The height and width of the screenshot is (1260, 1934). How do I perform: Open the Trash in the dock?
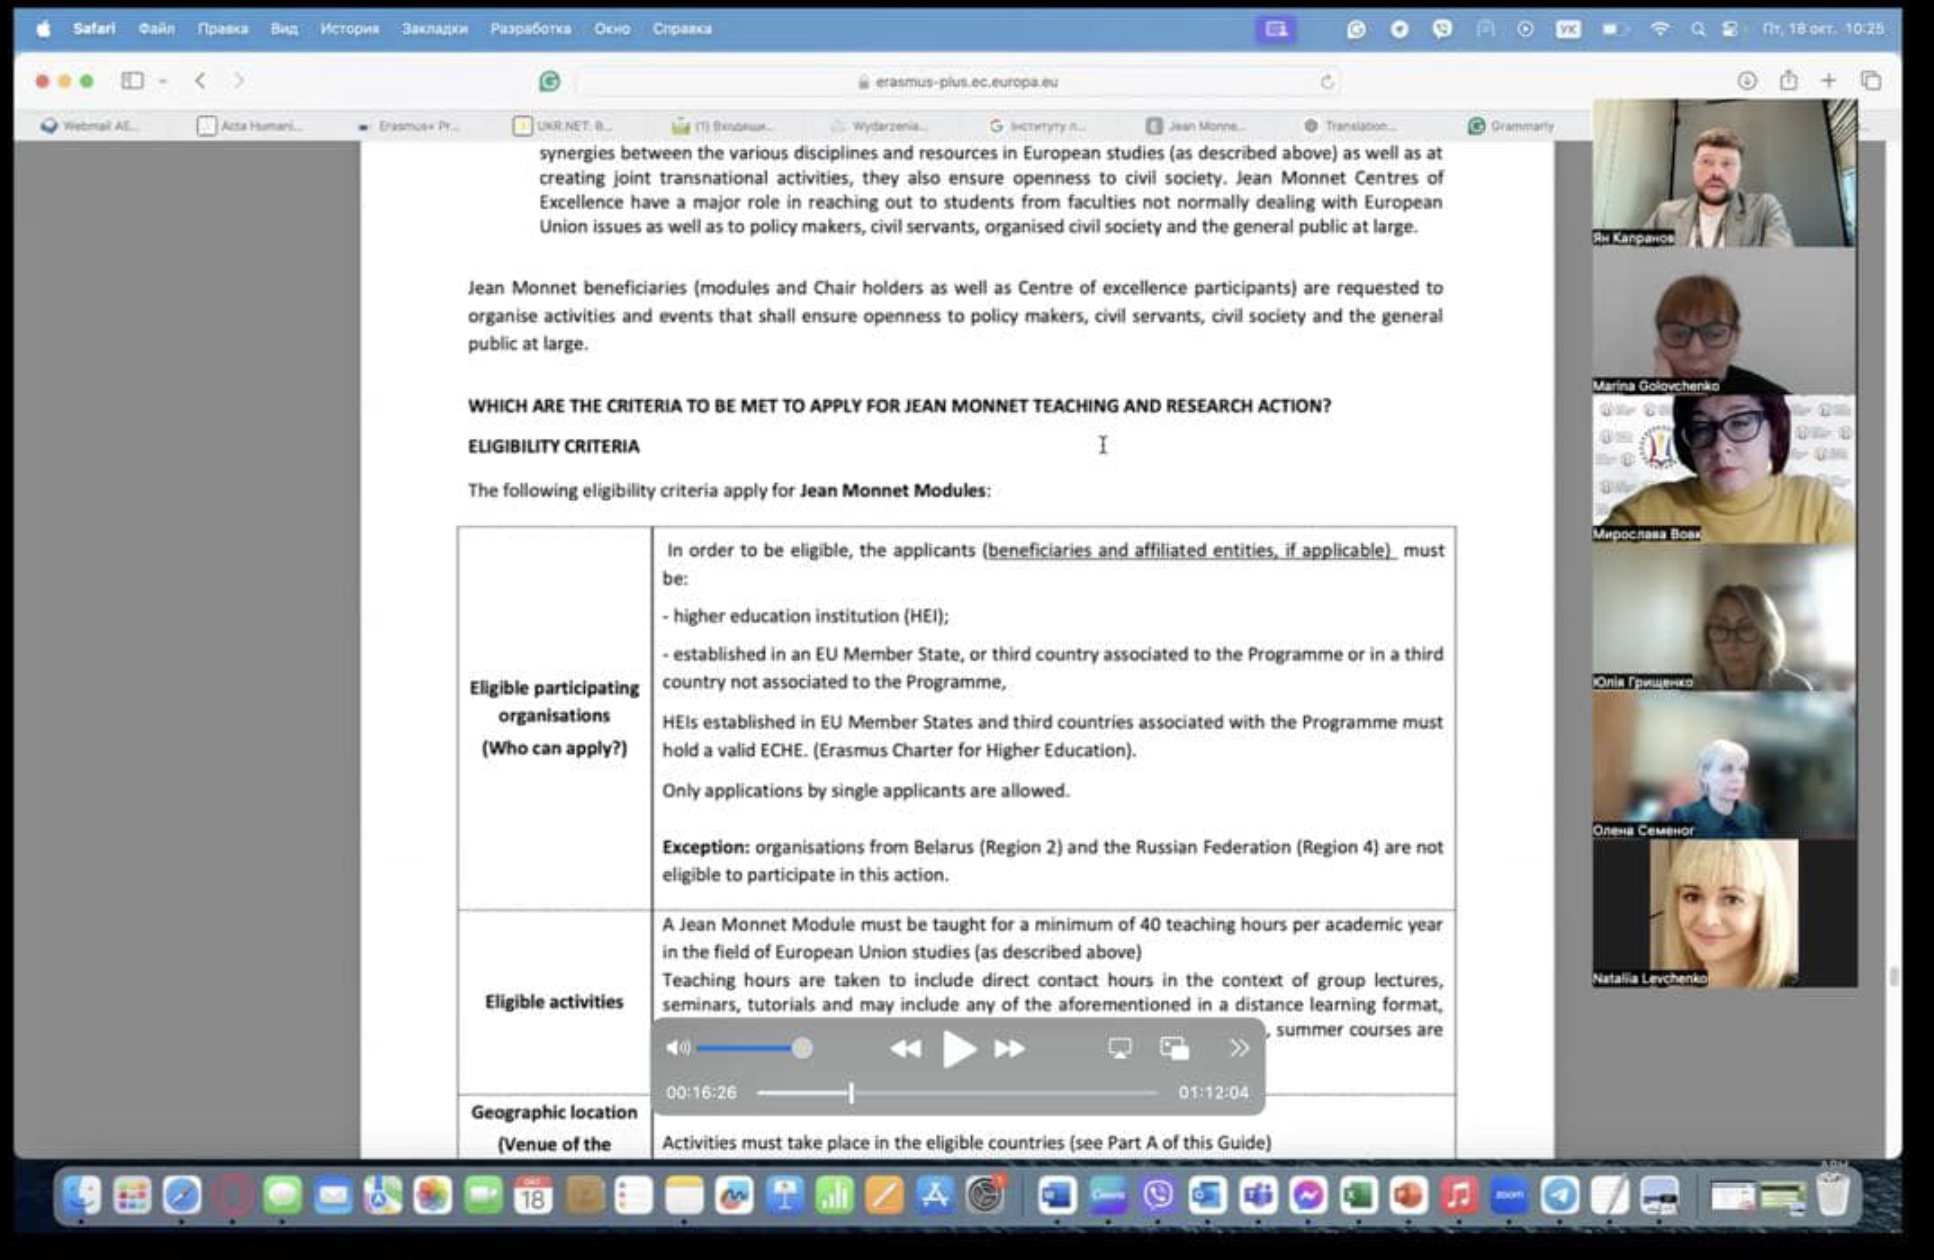coord(1832,1195)
